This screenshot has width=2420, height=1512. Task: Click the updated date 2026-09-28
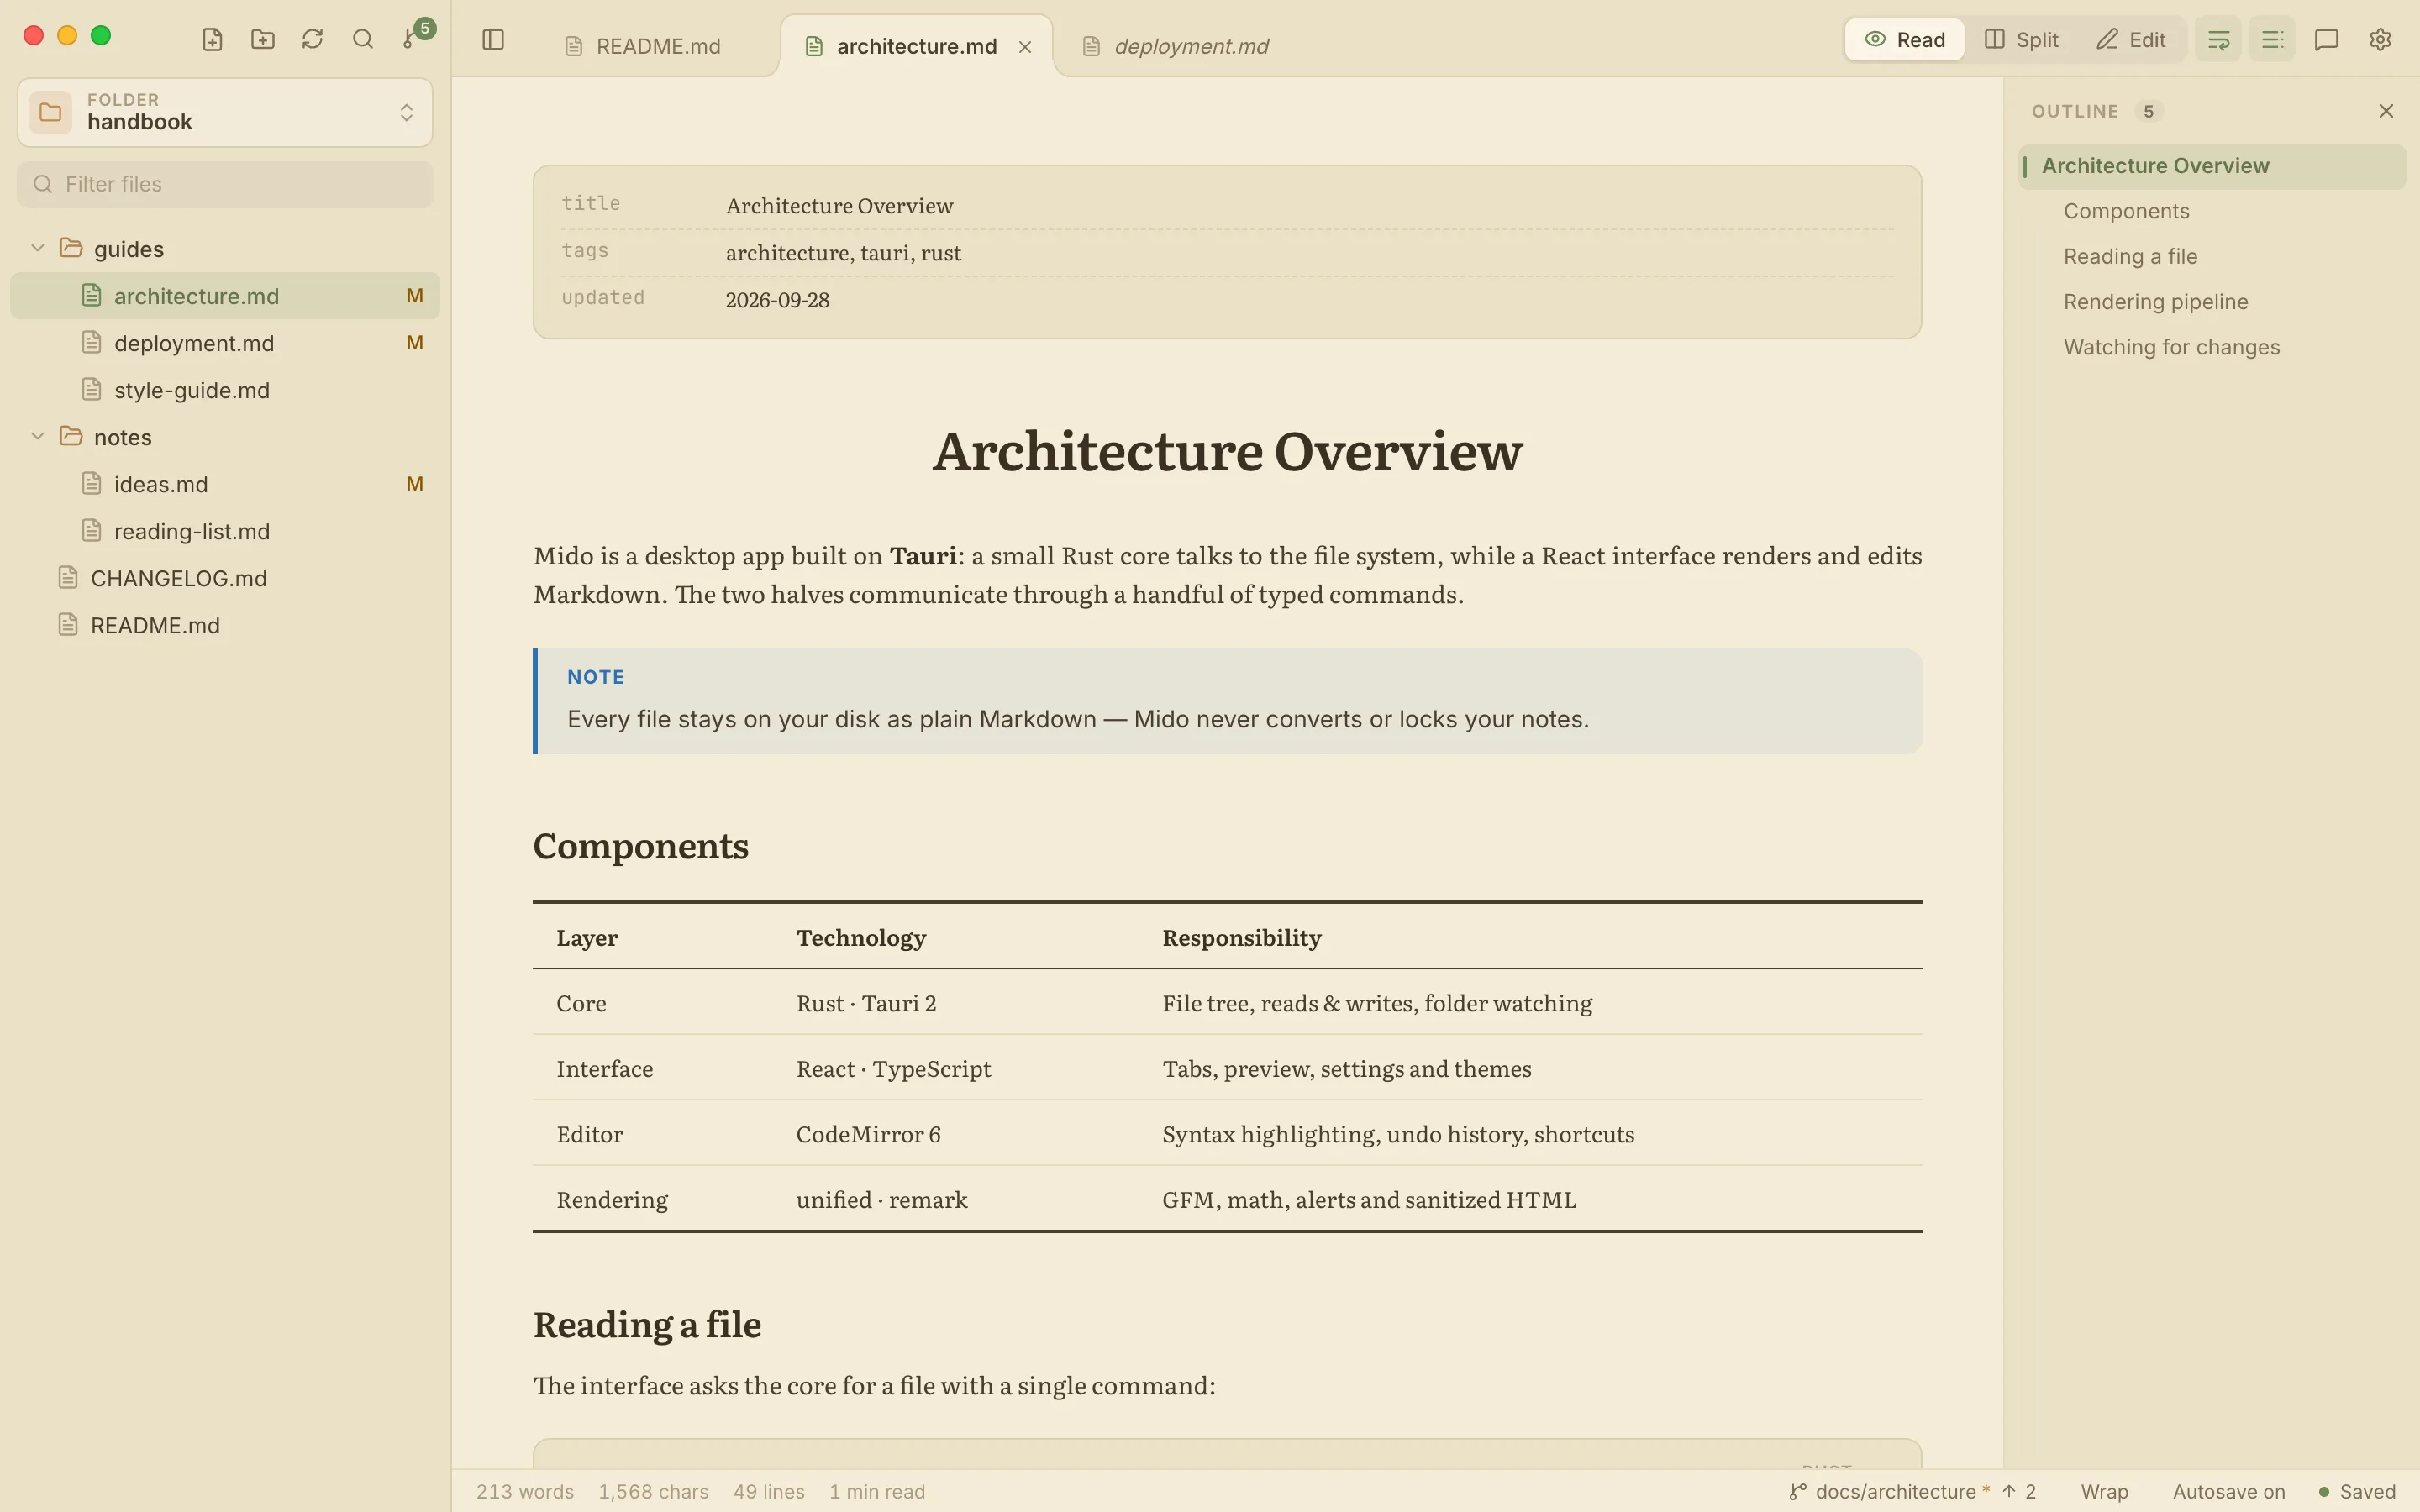click(x=777, y=300)
